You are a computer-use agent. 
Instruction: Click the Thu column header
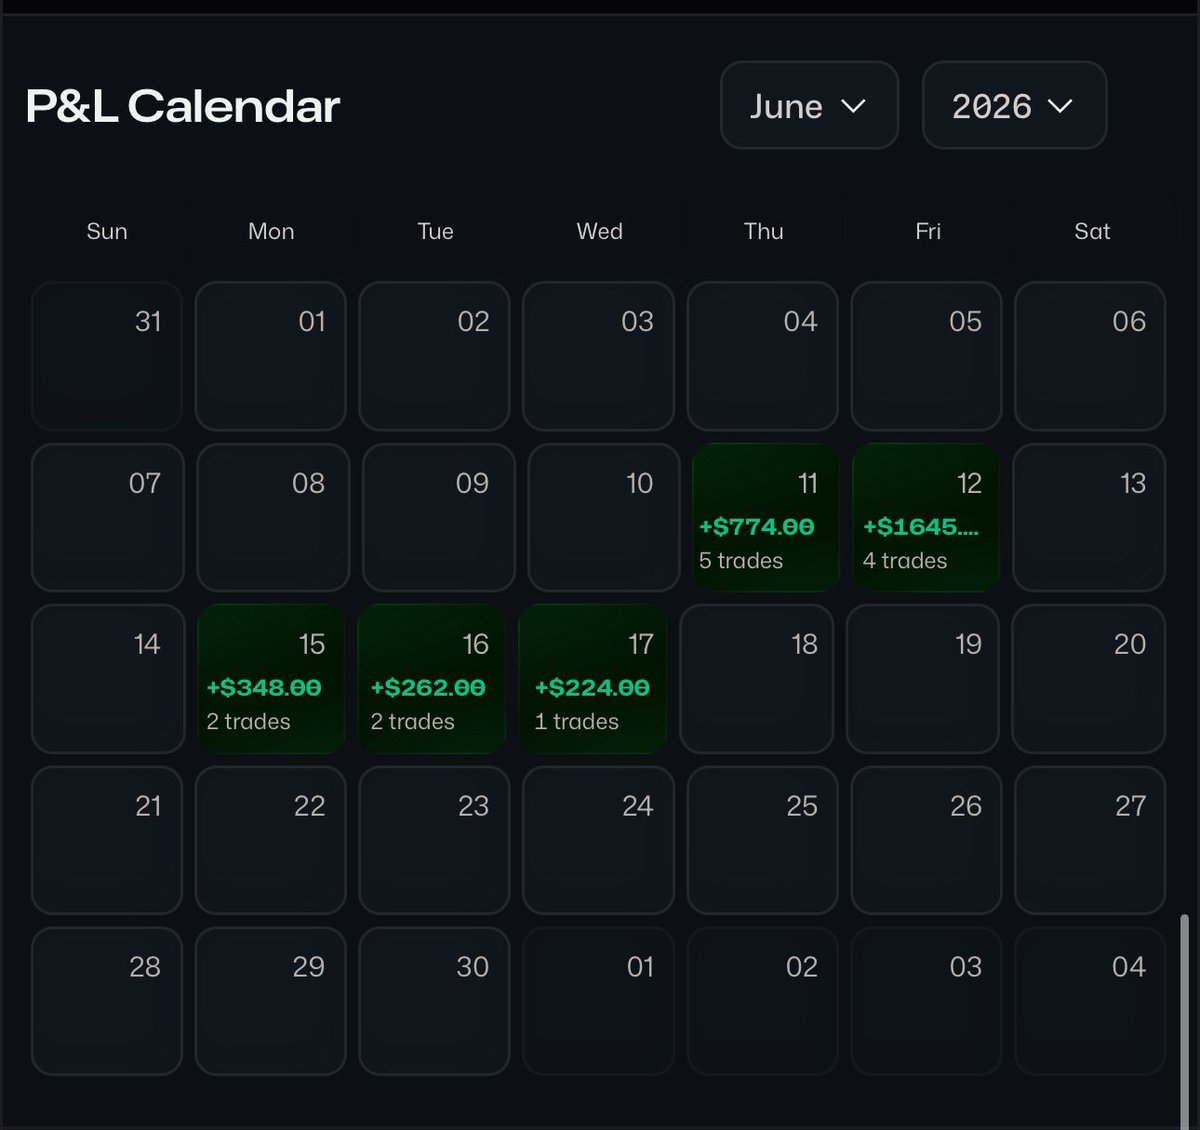[763, 231]
